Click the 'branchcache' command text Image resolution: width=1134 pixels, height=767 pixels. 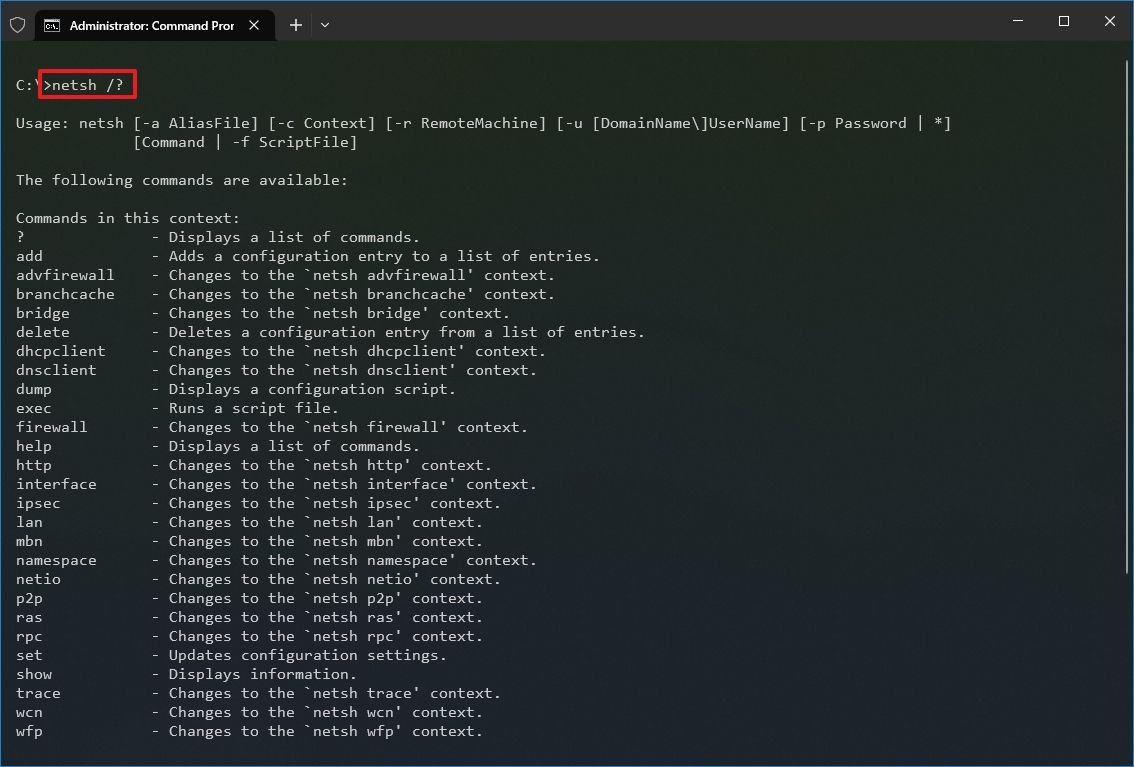click(x=65, y=294)
